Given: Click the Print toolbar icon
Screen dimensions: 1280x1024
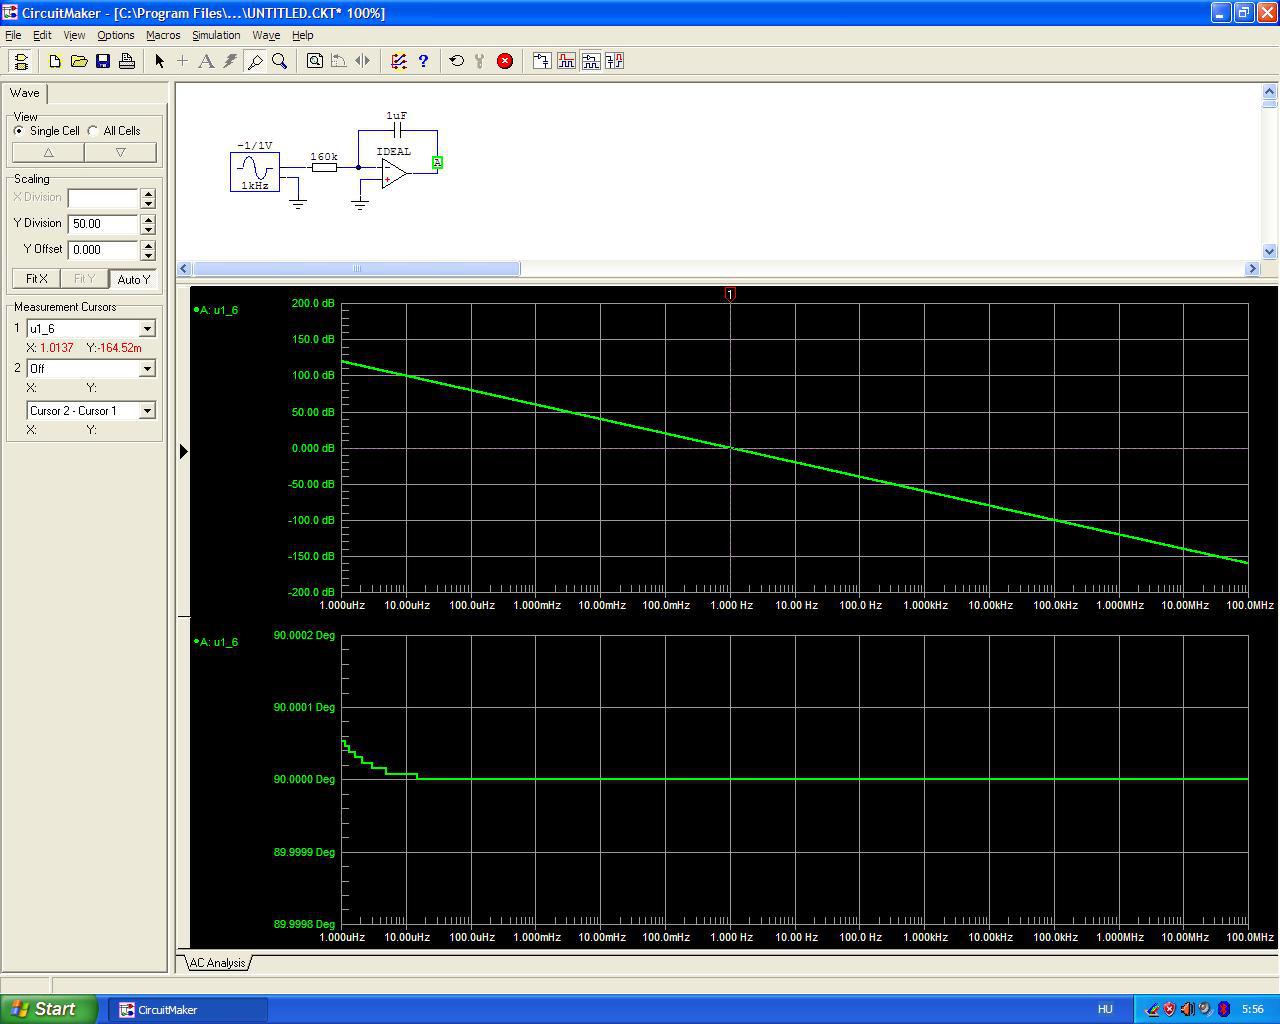Looking at the screenshot, I should point(127,61).
